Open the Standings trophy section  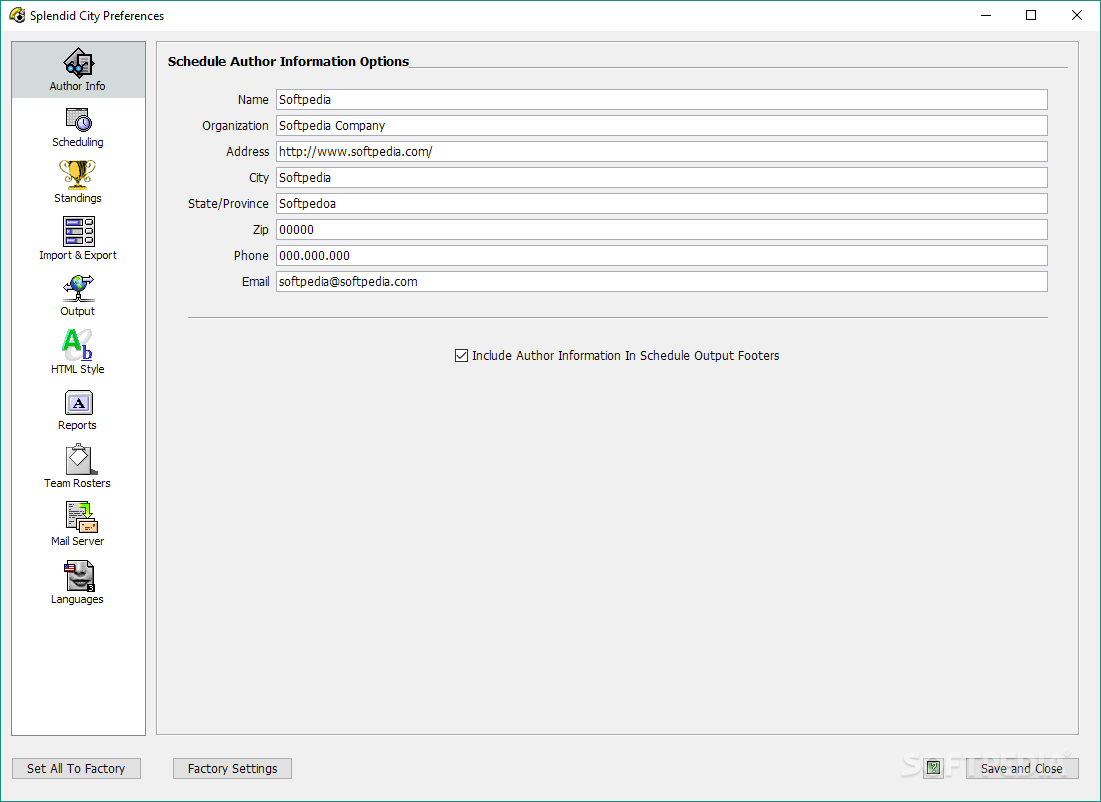(x=78, y=182)
